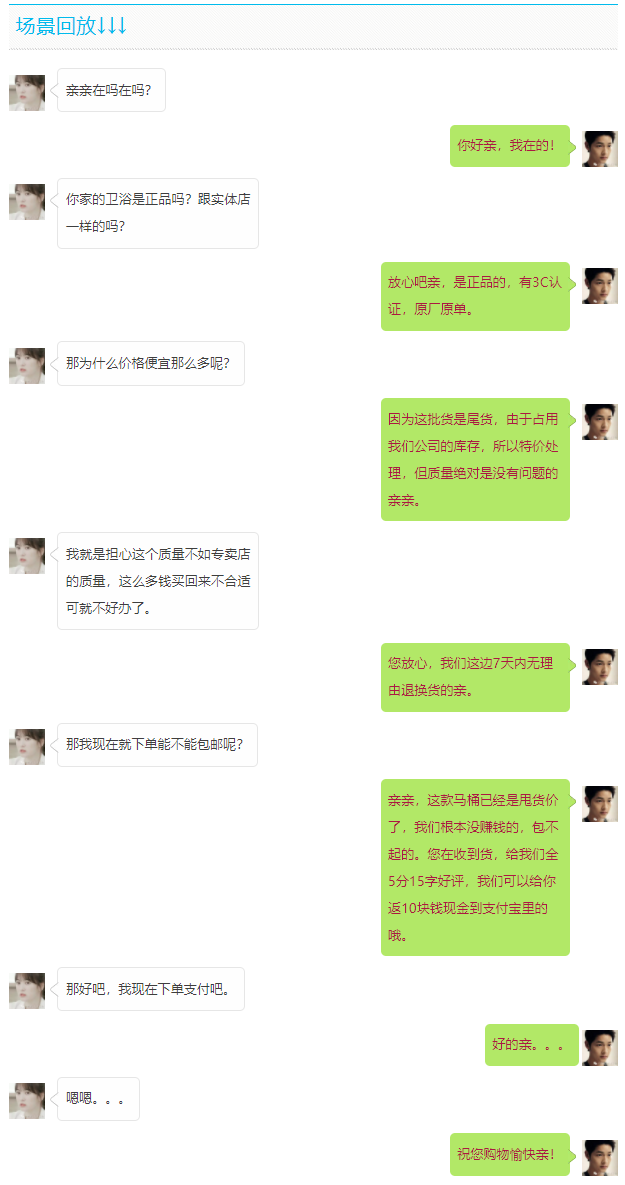Viewport: 625px width, 1185px height.
Task: Click the final green bubble '祝您购物愉快亲!'
Action: pyautogui.click(x=509, y=1154)
